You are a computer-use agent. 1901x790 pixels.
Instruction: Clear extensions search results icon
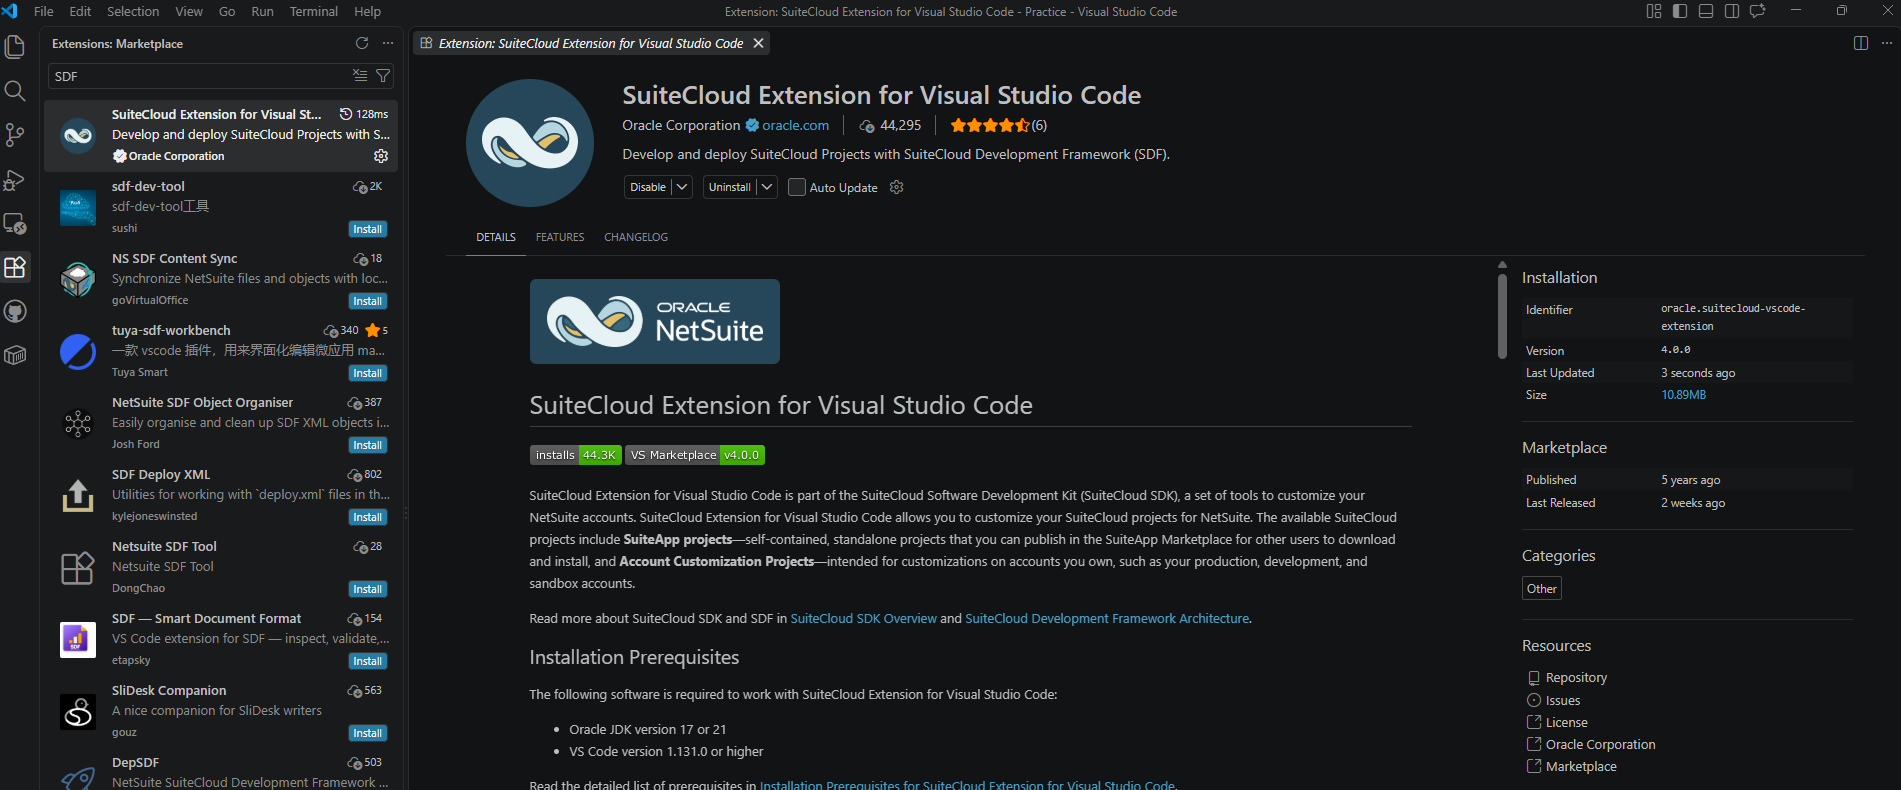click(x=360, y=76)
